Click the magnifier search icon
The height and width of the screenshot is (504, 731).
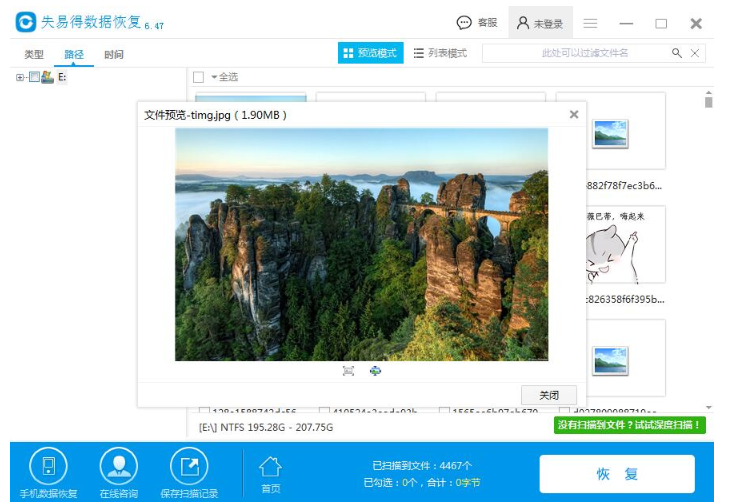tap(676, 53)
